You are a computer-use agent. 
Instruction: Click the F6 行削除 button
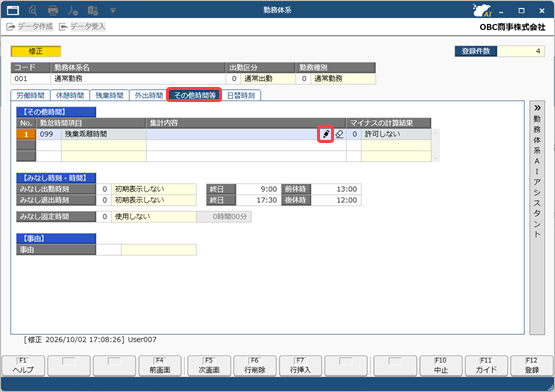coord(255,365)
